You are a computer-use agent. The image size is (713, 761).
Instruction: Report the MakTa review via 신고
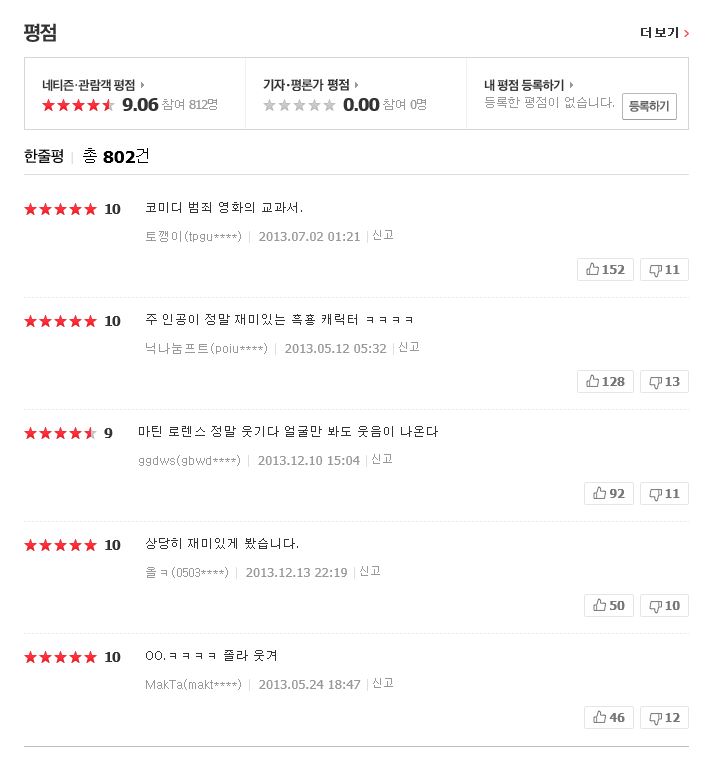pyautogui.click(x=382, y=683)
